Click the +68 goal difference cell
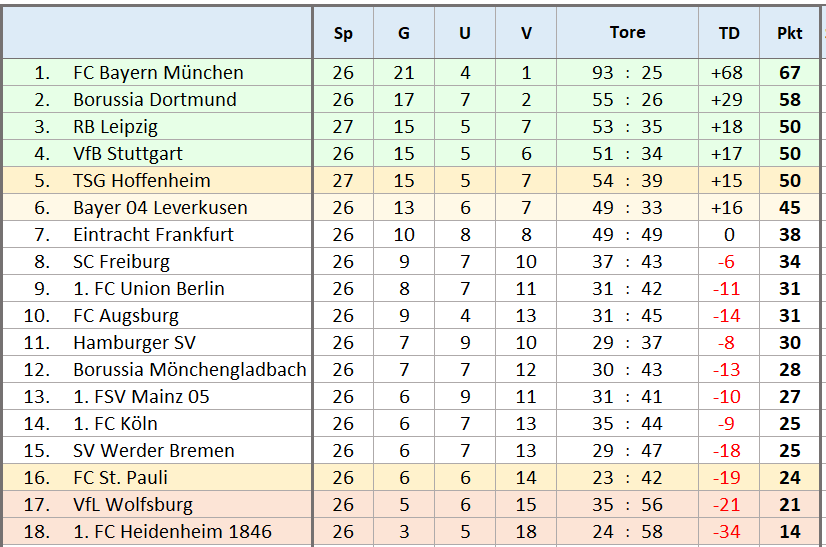Screen dimensions: 826x547 729,73
